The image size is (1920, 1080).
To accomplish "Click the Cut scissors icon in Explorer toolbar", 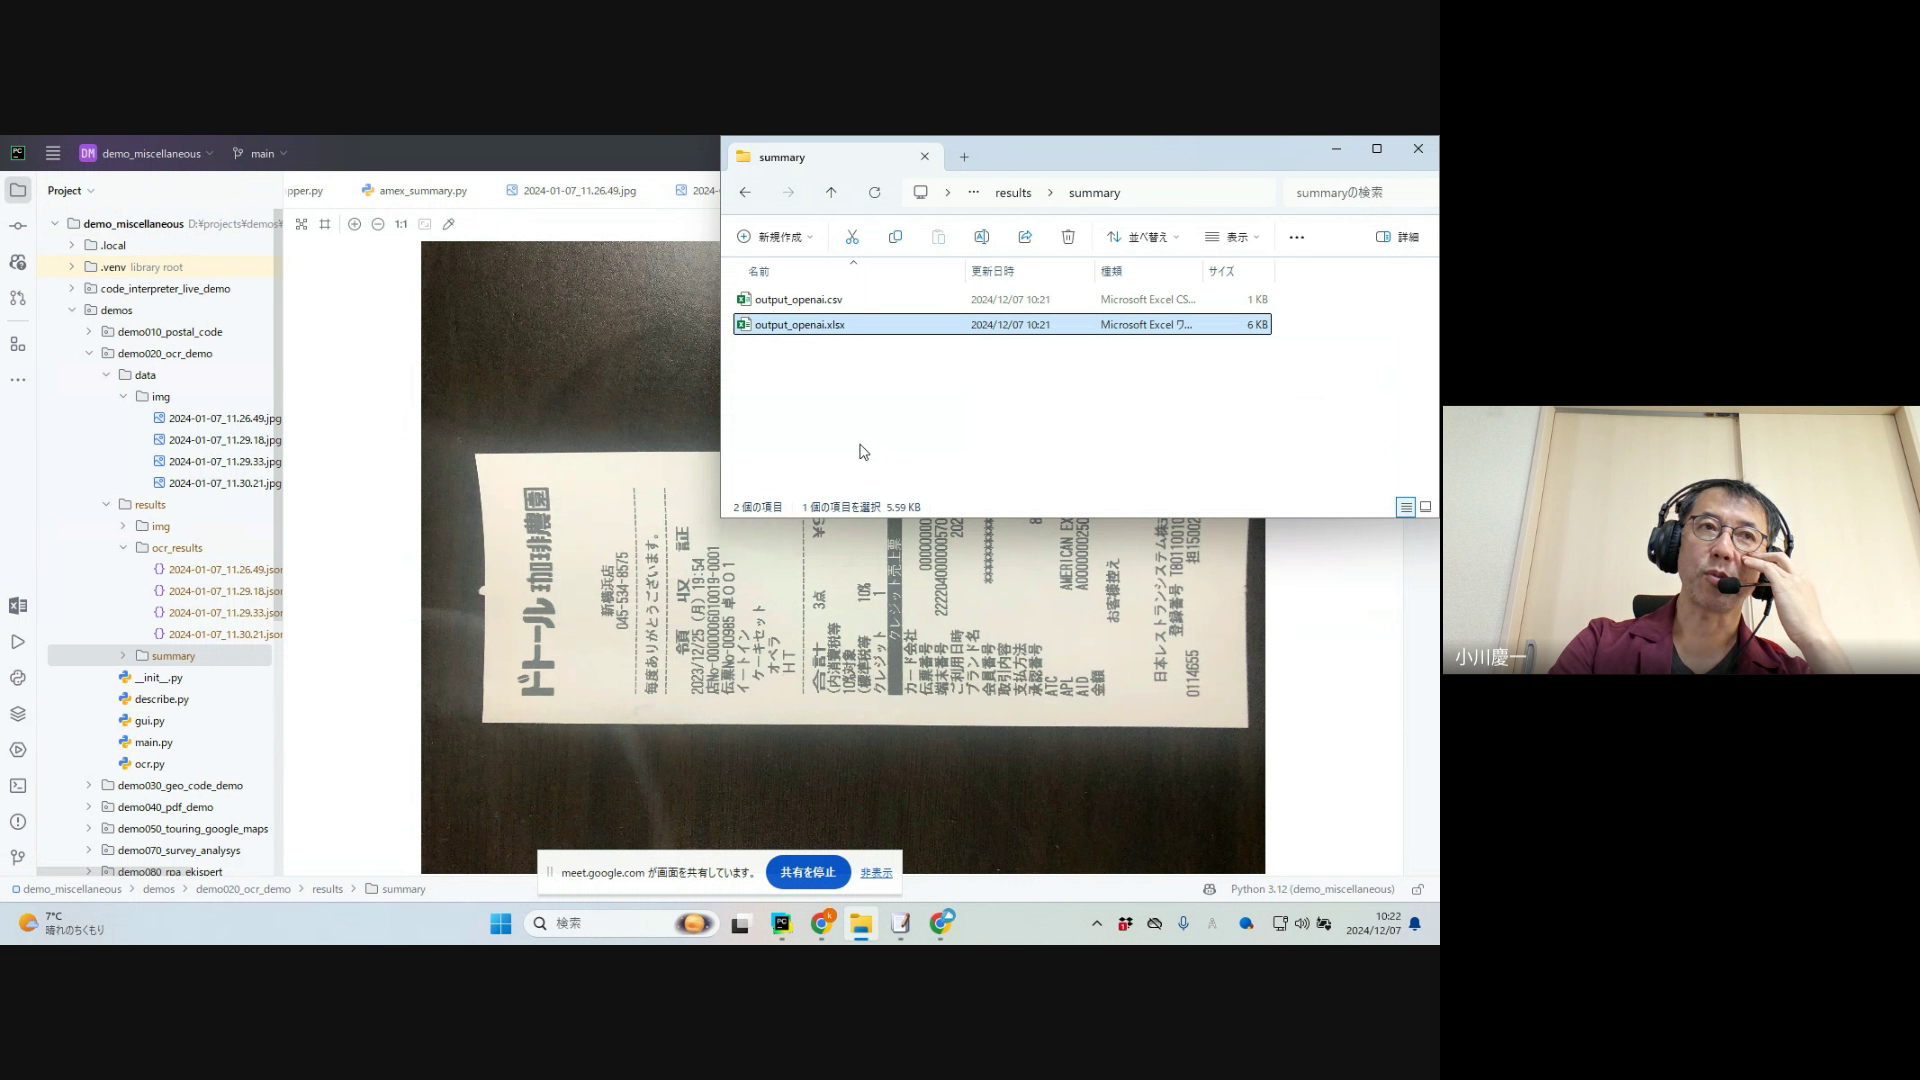I will coord(852,237).
